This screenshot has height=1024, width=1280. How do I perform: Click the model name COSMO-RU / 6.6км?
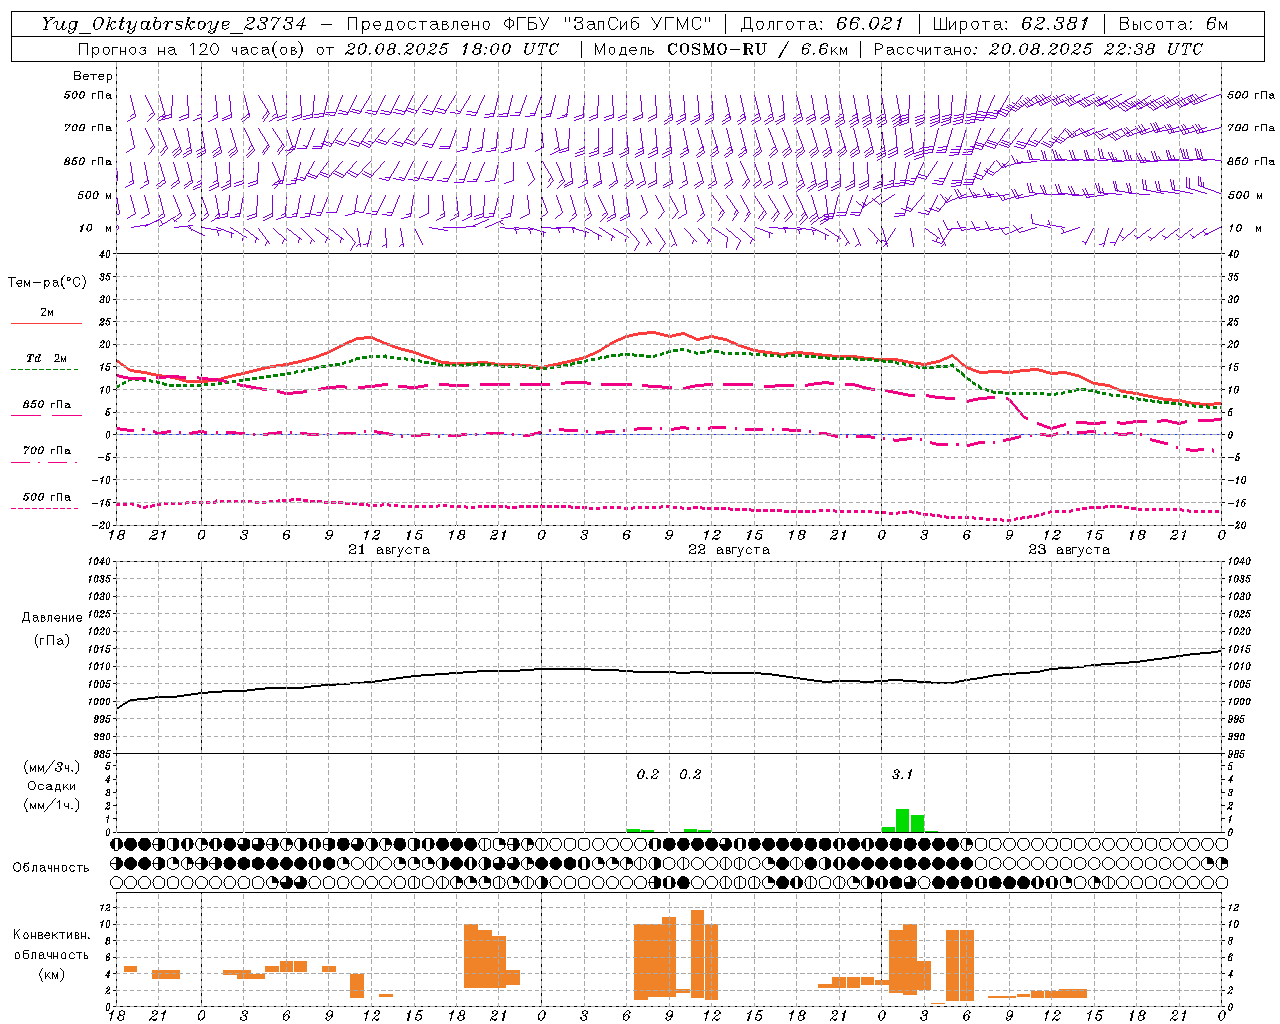759,49
